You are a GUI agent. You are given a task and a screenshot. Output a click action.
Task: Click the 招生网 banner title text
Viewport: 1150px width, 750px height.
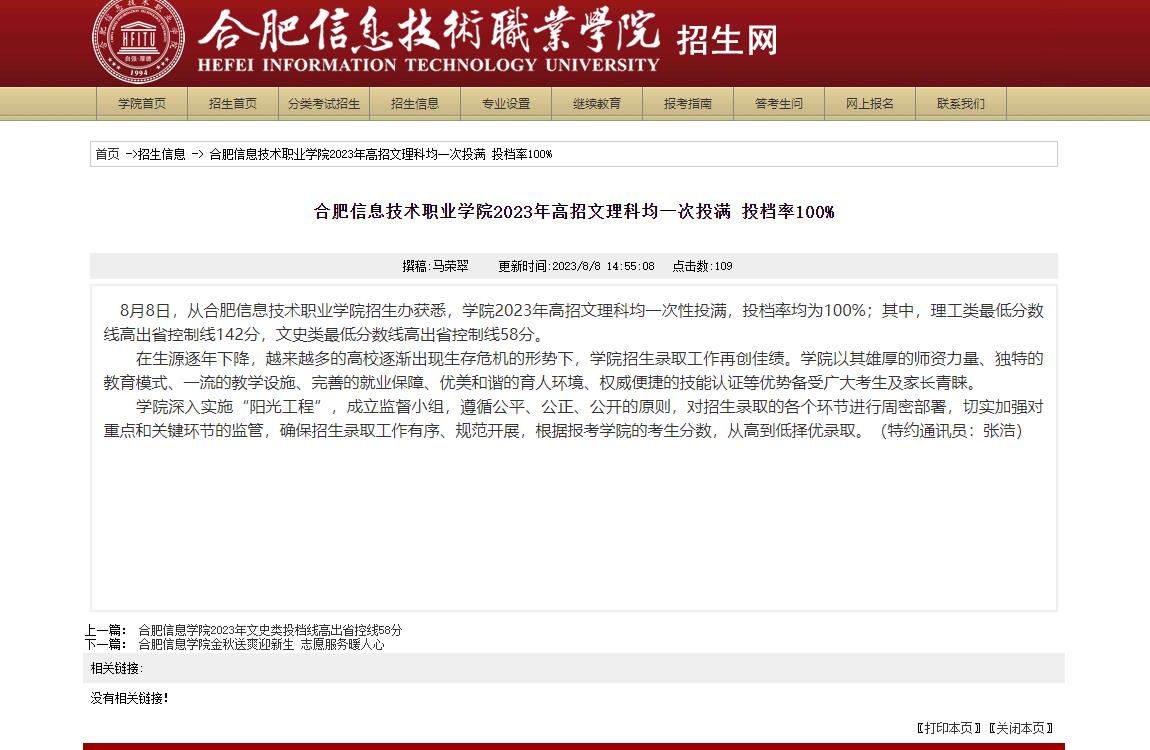coord(727,40)
